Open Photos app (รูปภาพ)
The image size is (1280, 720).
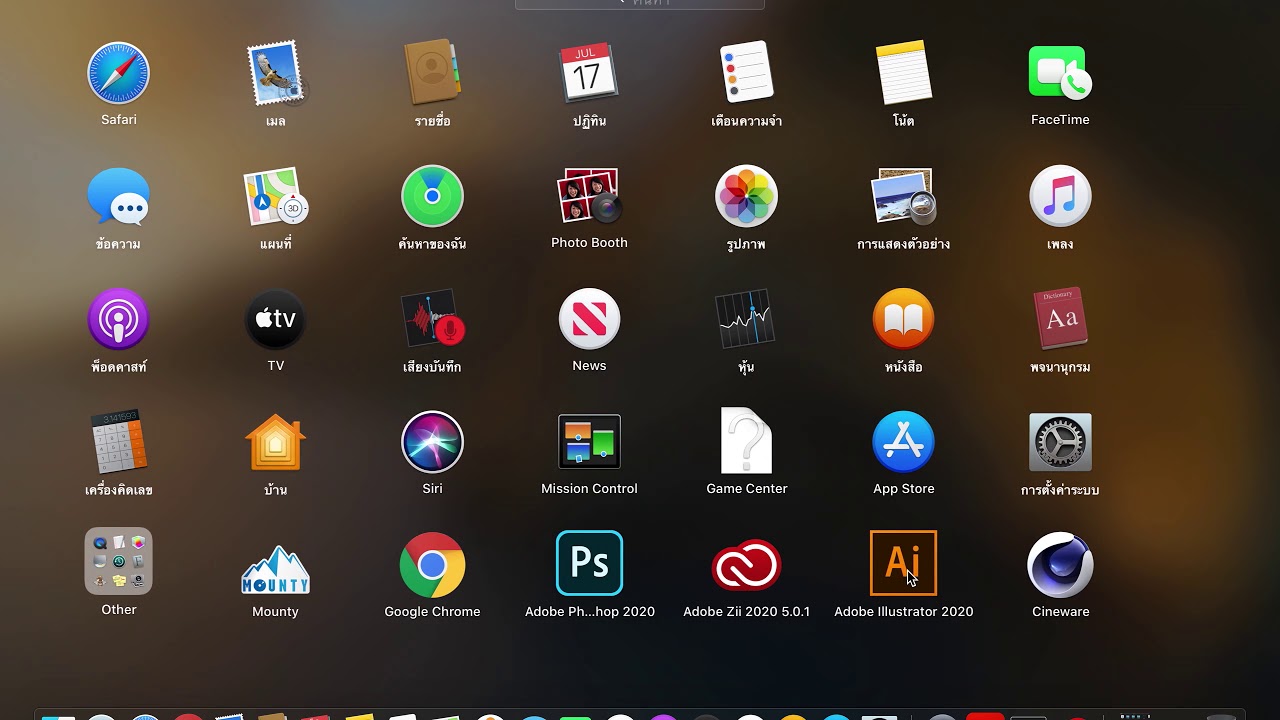746,197
